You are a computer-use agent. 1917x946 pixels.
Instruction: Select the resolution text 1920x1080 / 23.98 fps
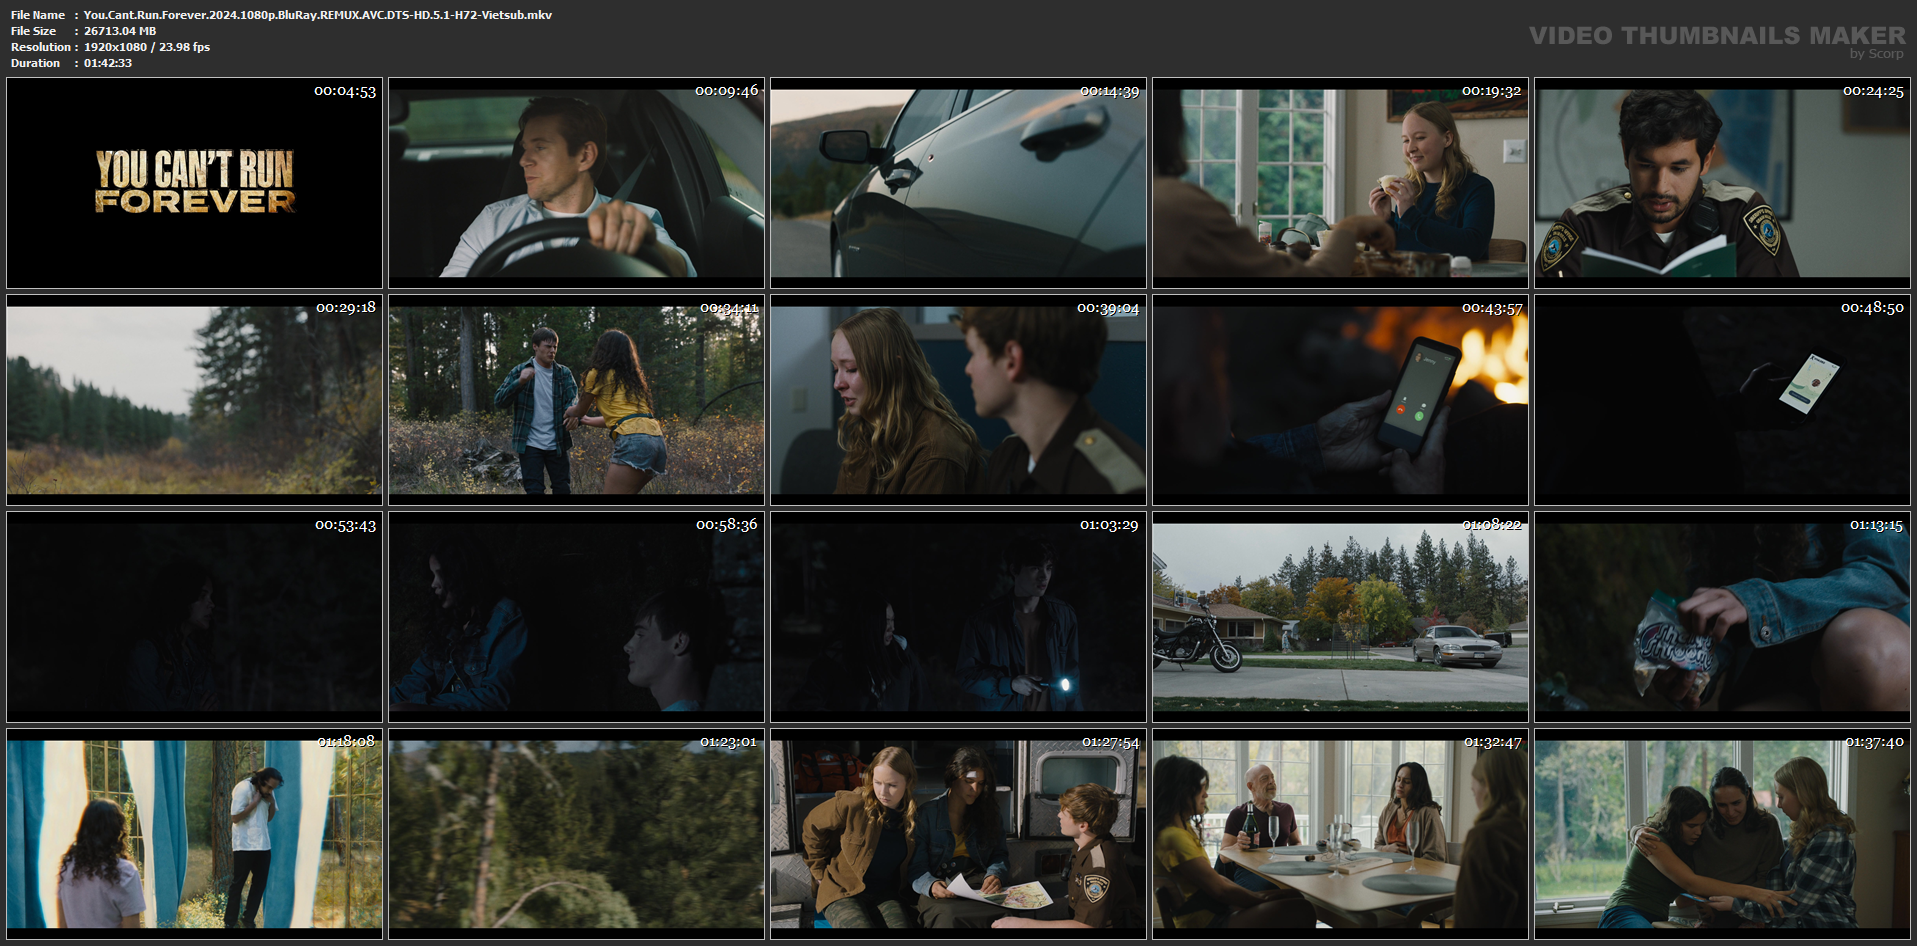pyautogui.click(x=147, y=47)
